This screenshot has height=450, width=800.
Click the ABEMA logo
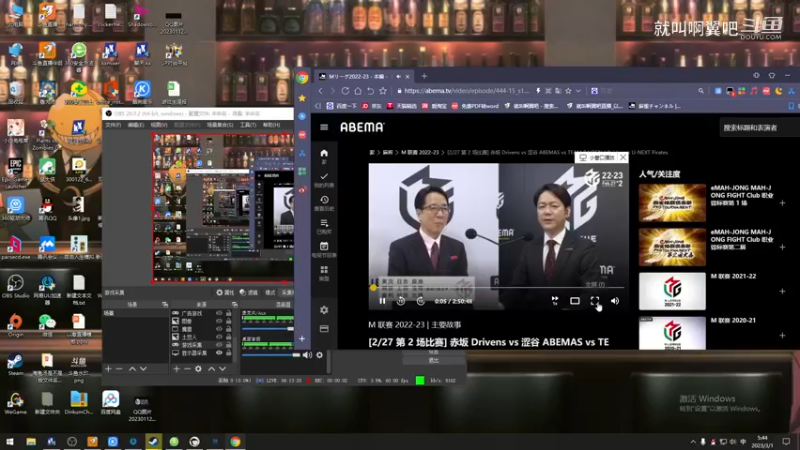[362, 127]
